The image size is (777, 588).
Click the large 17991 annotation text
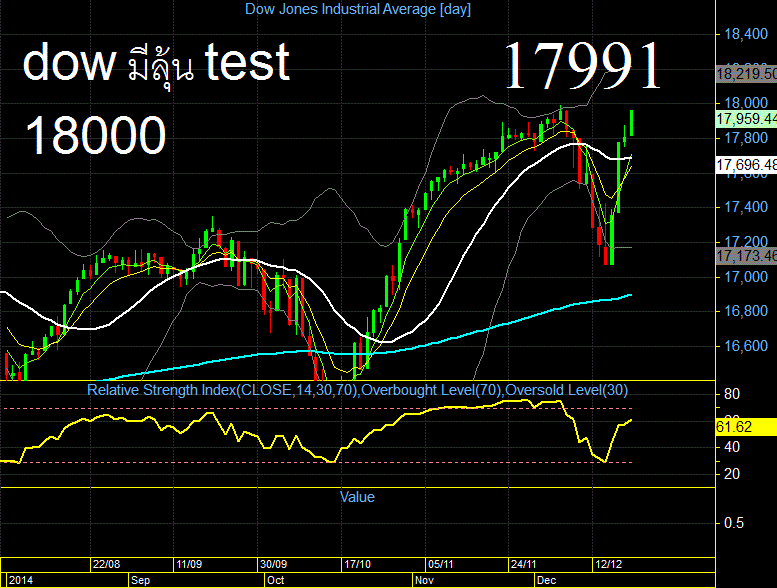pos(583,66)
